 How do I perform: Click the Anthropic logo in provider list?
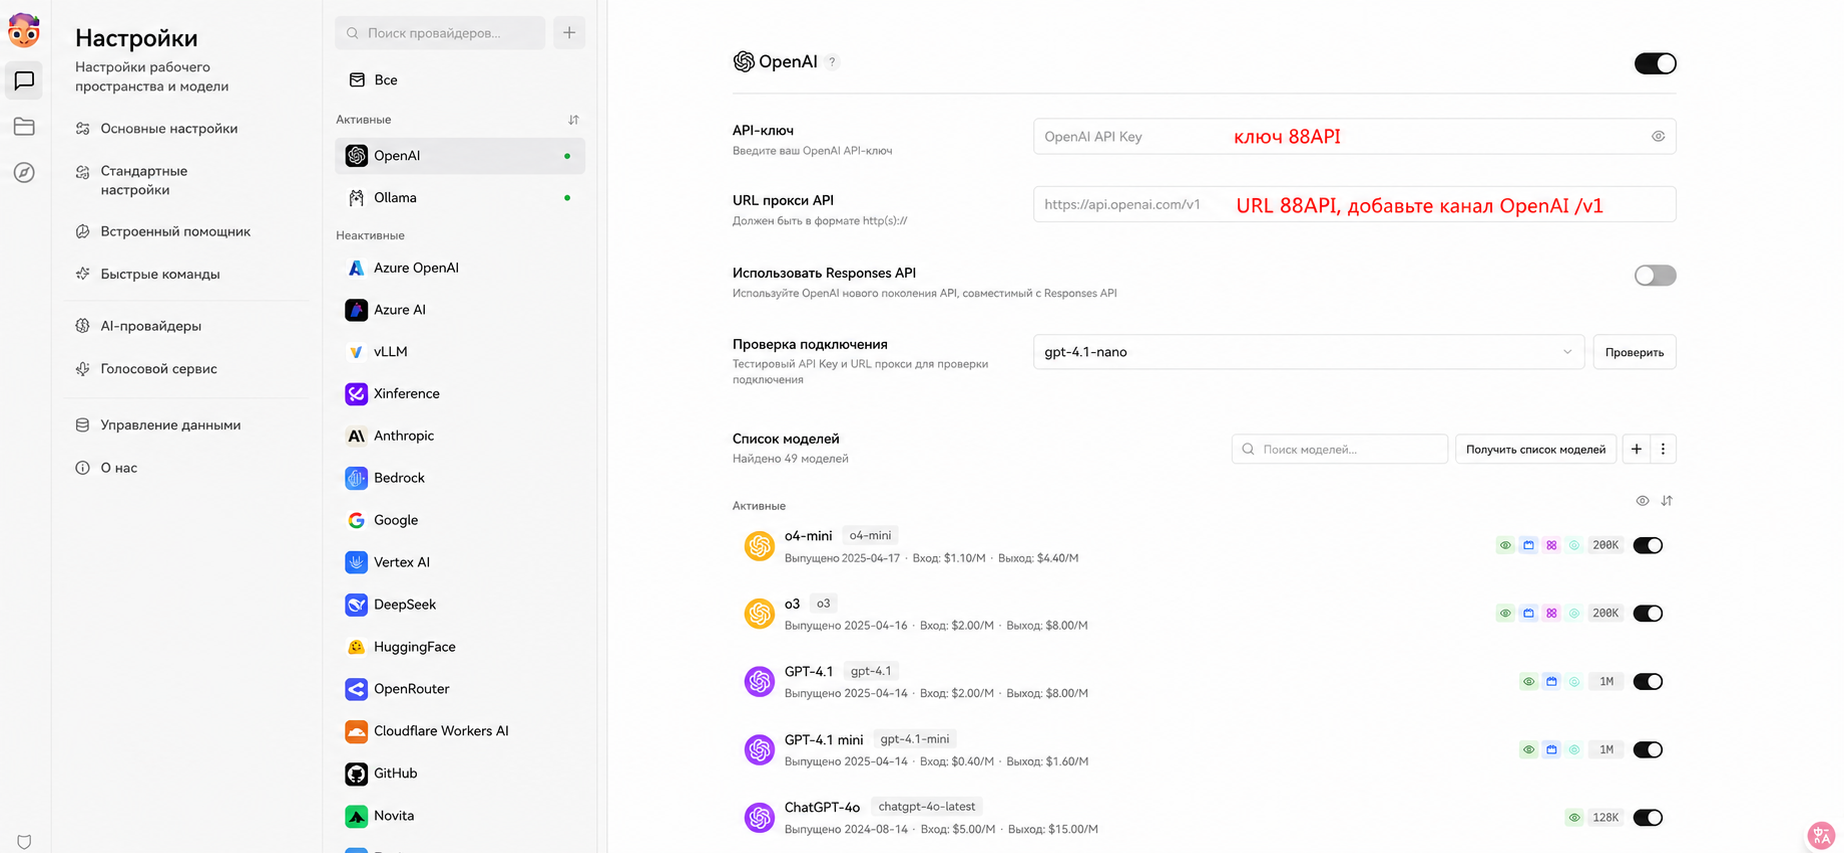tap(356, 436)
